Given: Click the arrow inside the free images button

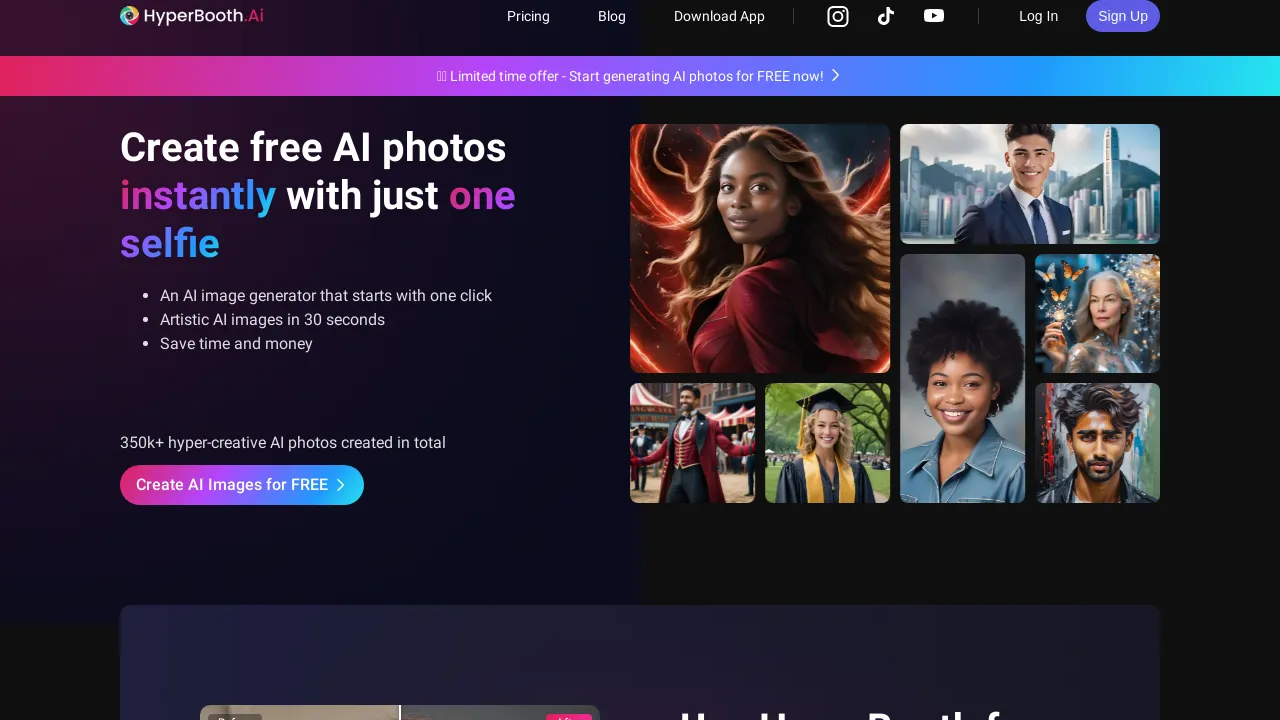Looking at the screenshot, I should point(341,485).
